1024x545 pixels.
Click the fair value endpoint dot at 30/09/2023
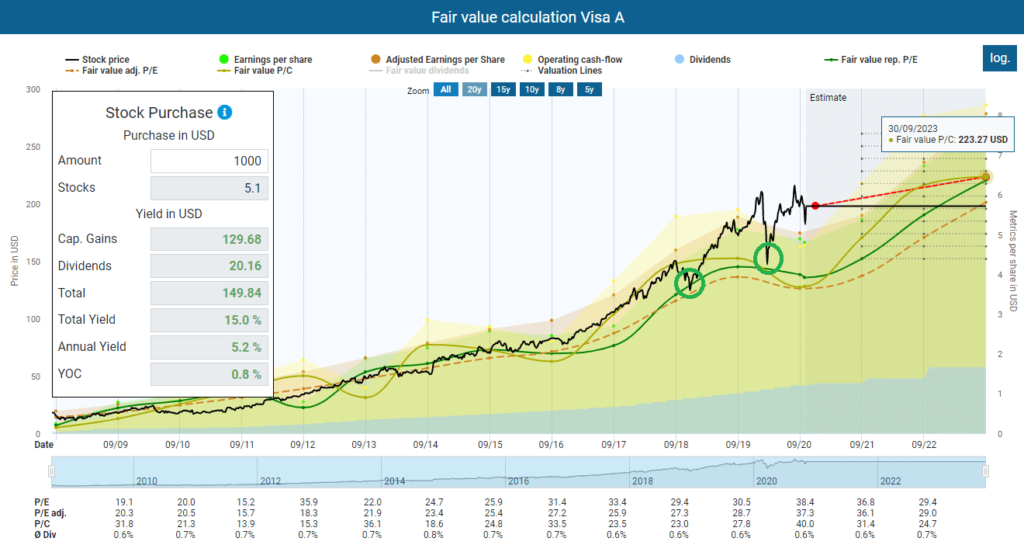[x=985, y=177]
